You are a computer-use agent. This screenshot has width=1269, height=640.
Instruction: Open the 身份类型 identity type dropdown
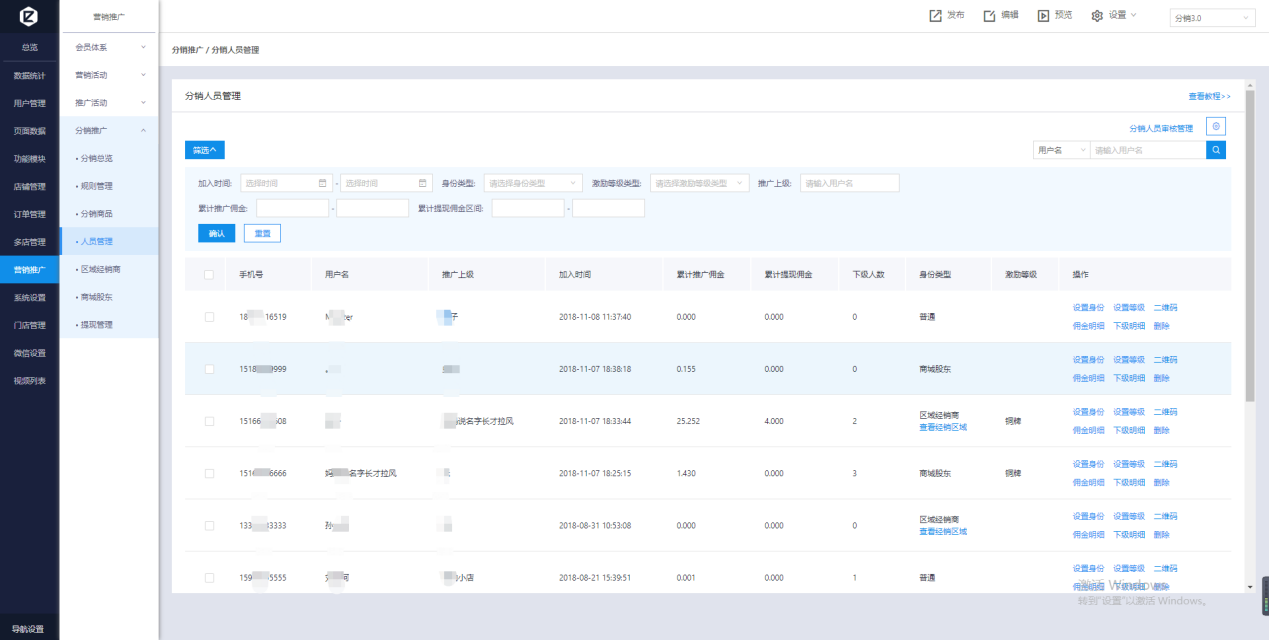tap(532, 183)
